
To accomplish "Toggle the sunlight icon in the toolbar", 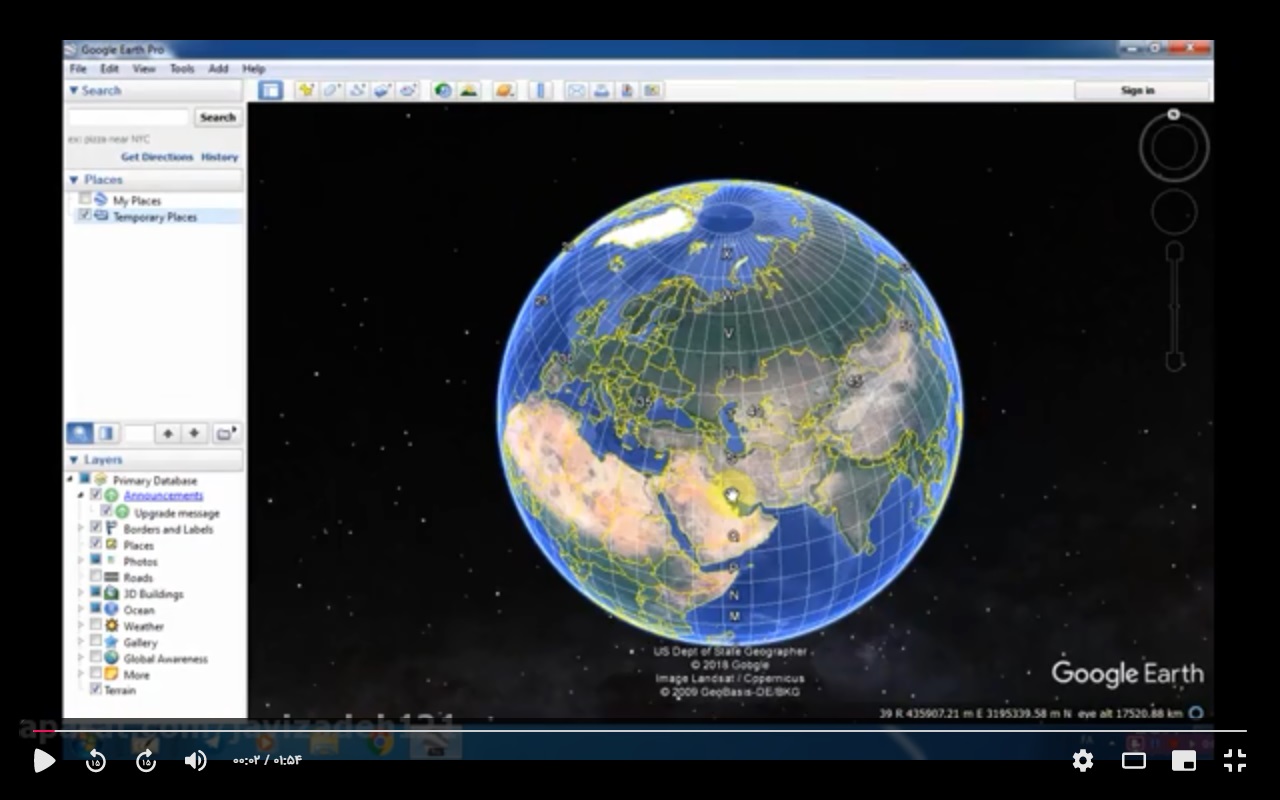I will click(468, 90).
